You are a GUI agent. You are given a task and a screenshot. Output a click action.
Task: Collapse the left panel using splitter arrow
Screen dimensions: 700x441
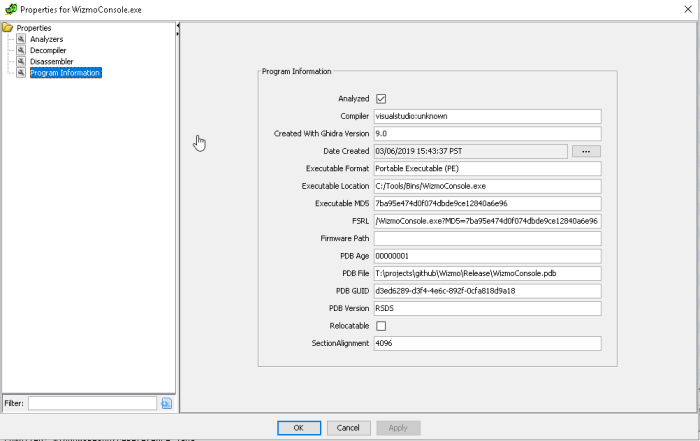(x=178, y=26)
